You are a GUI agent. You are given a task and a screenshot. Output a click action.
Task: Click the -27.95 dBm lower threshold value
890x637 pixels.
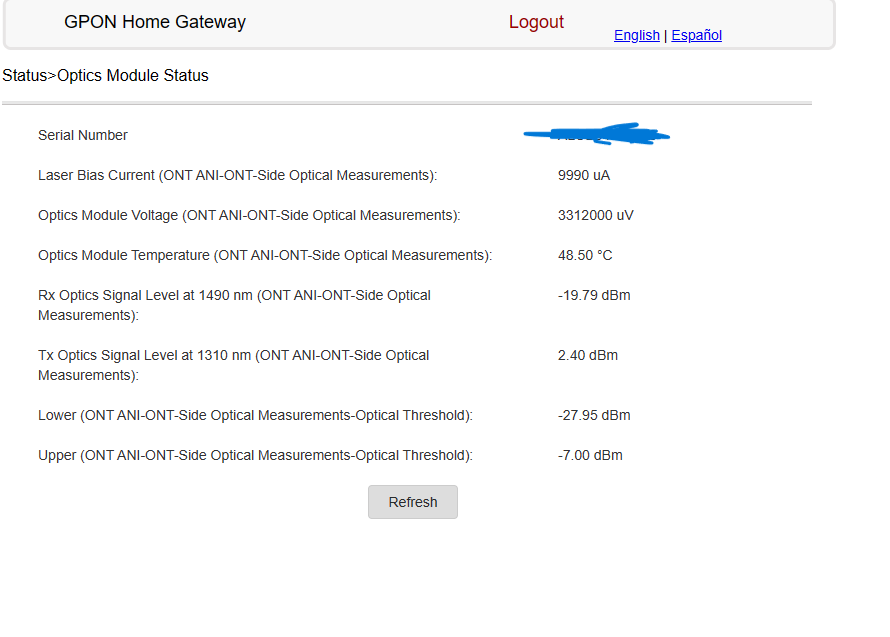[594, 415]
